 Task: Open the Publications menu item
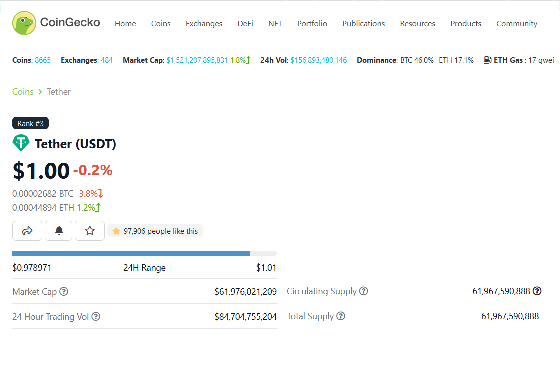pos(364,24)
